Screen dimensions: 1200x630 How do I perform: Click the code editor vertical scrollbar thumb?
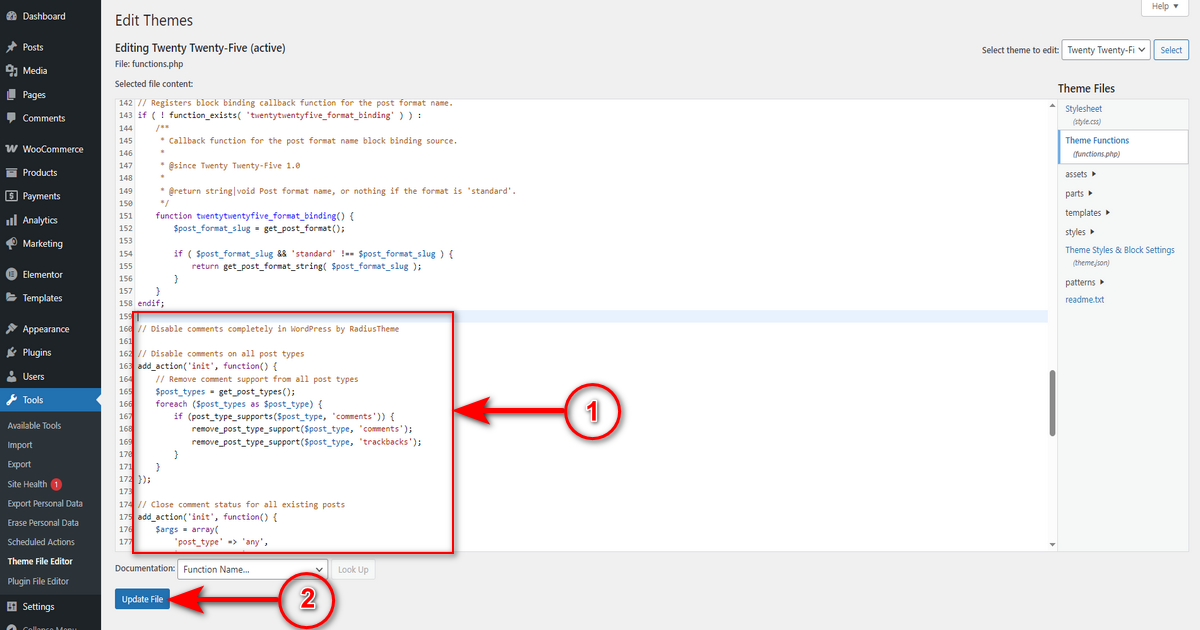pos(1052,403)
